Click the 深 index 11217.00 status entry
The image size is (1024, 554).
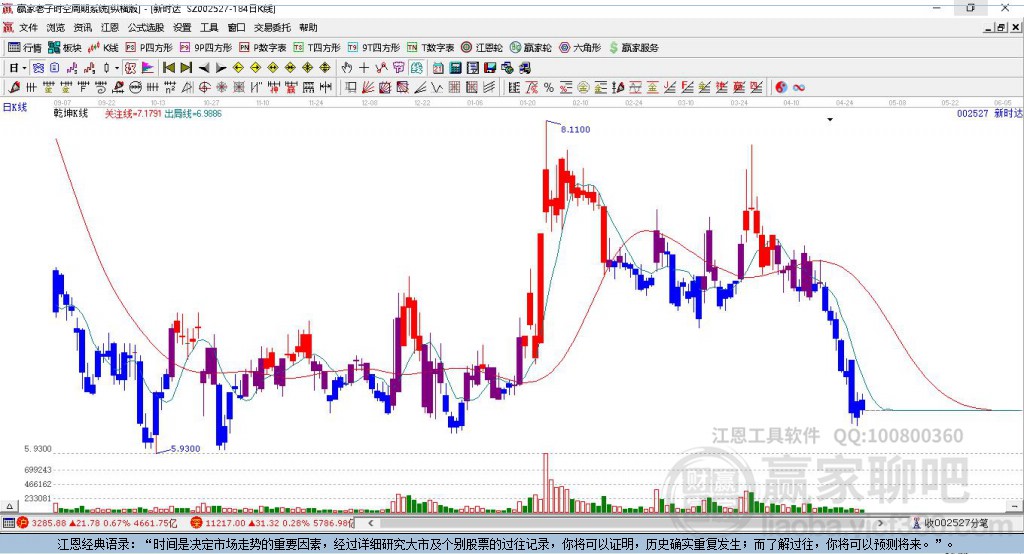271,523
